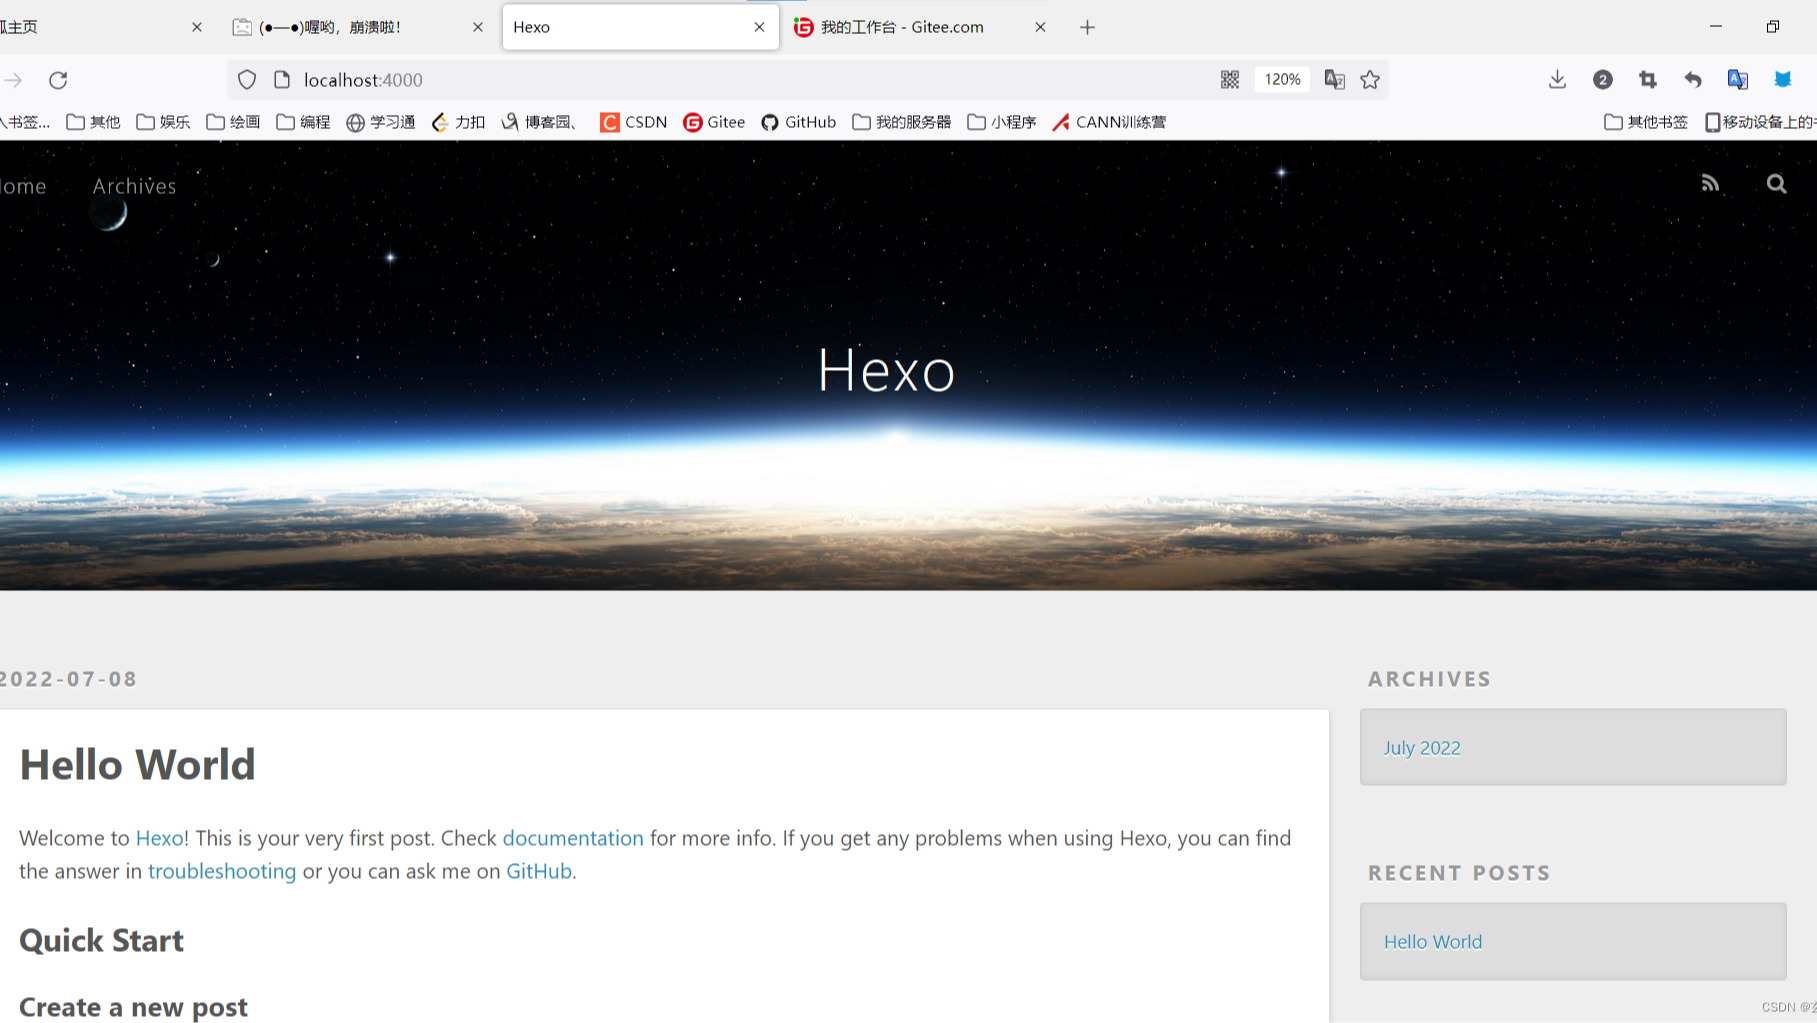This screenshot has height=1023, width=1817.
Task: Open the downloads panel icon
Action: point(1557,80)
